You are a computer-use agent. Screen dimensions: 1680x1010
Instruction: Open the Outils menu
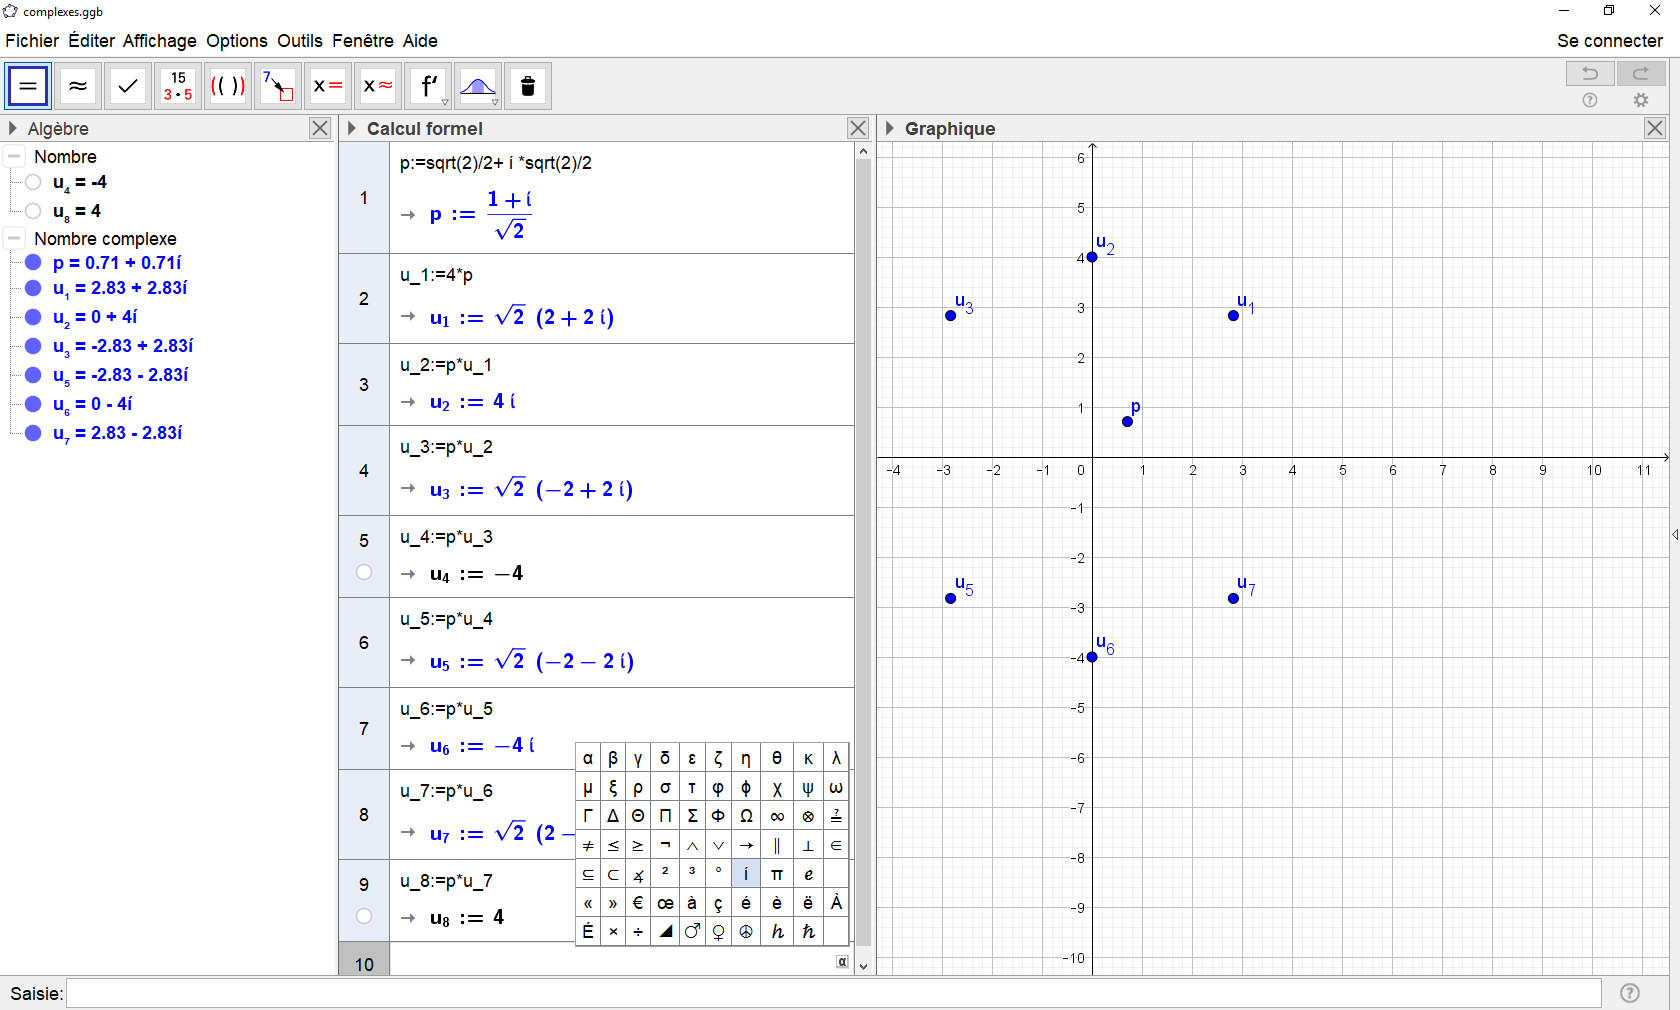pyautogui.click(x=299, y=41)
